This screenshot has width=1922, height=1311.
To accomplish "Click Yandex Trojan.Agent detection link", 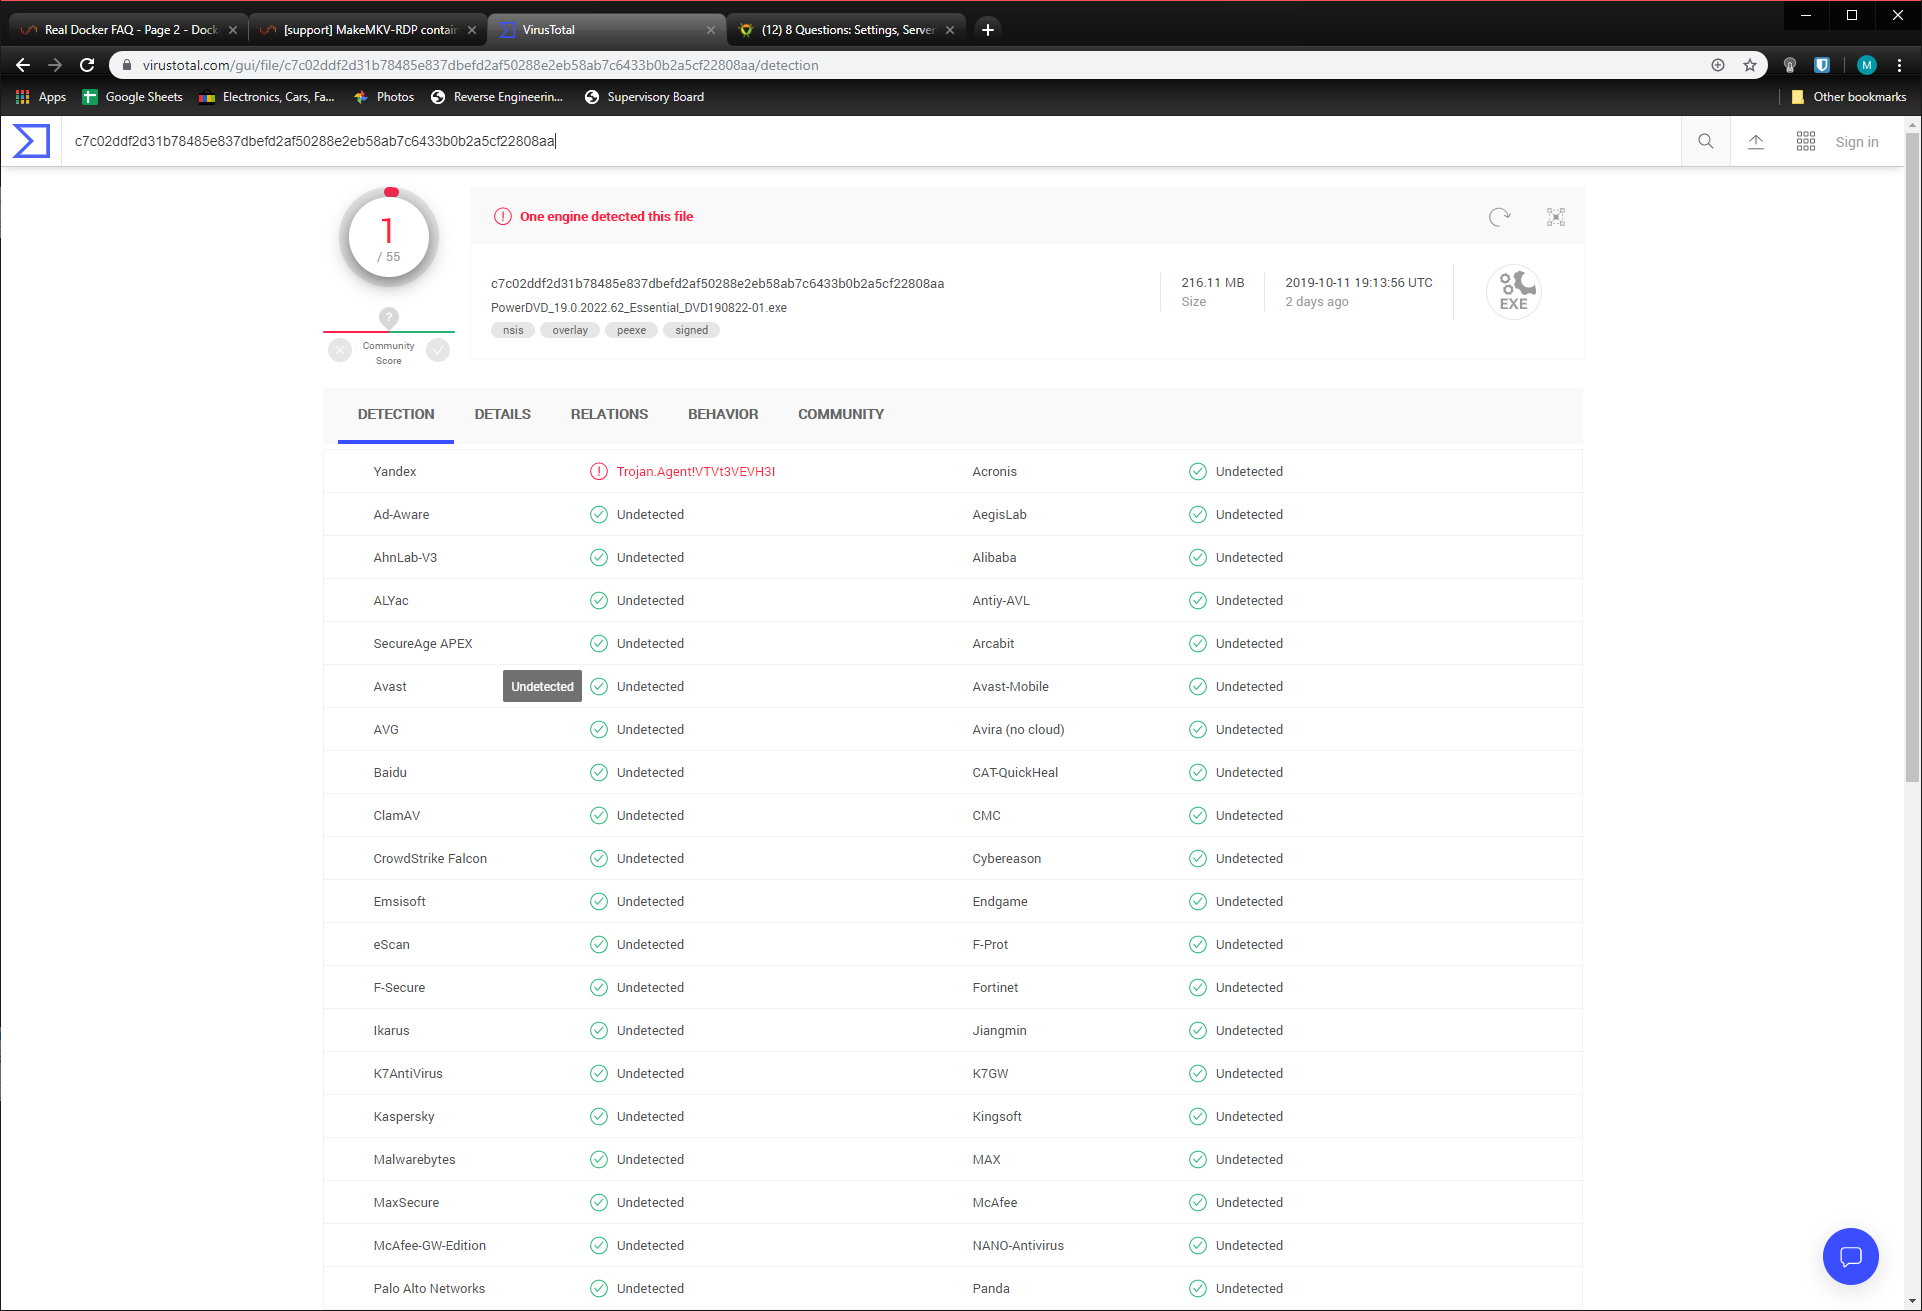I will 694,472.
